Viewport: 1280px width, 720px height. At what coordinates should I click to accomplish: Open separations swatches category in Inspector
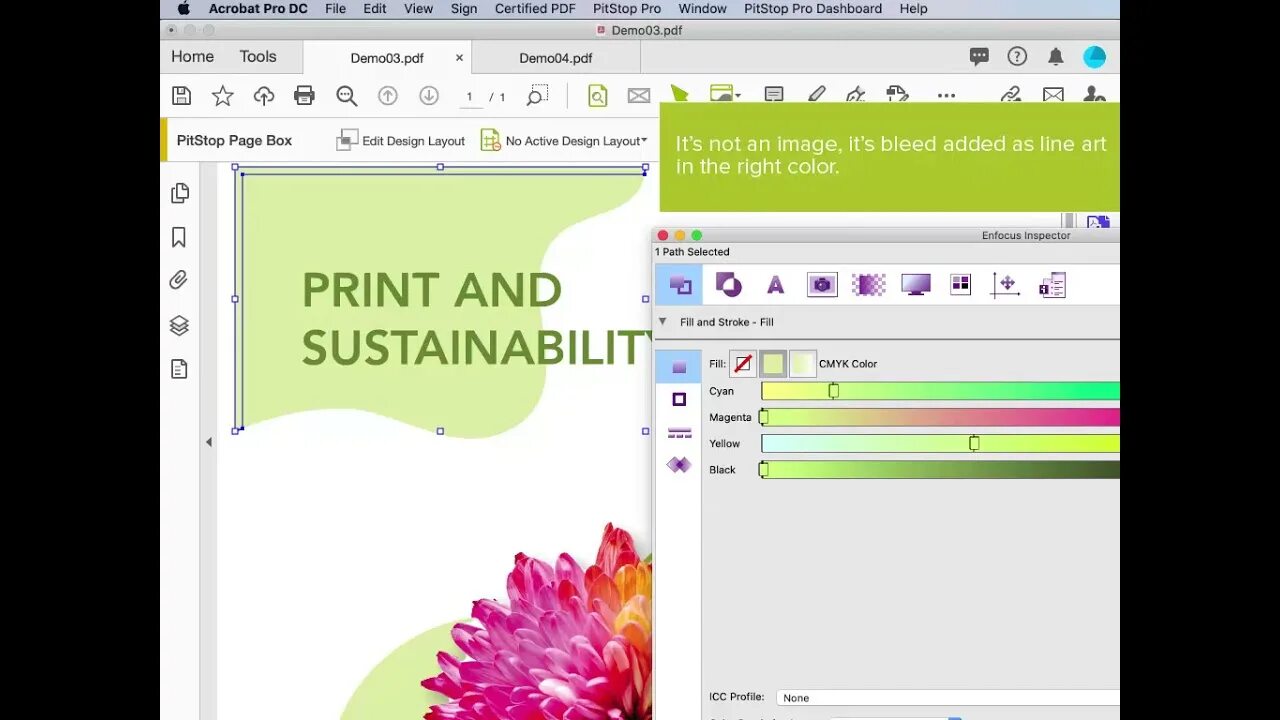(960, 285)
